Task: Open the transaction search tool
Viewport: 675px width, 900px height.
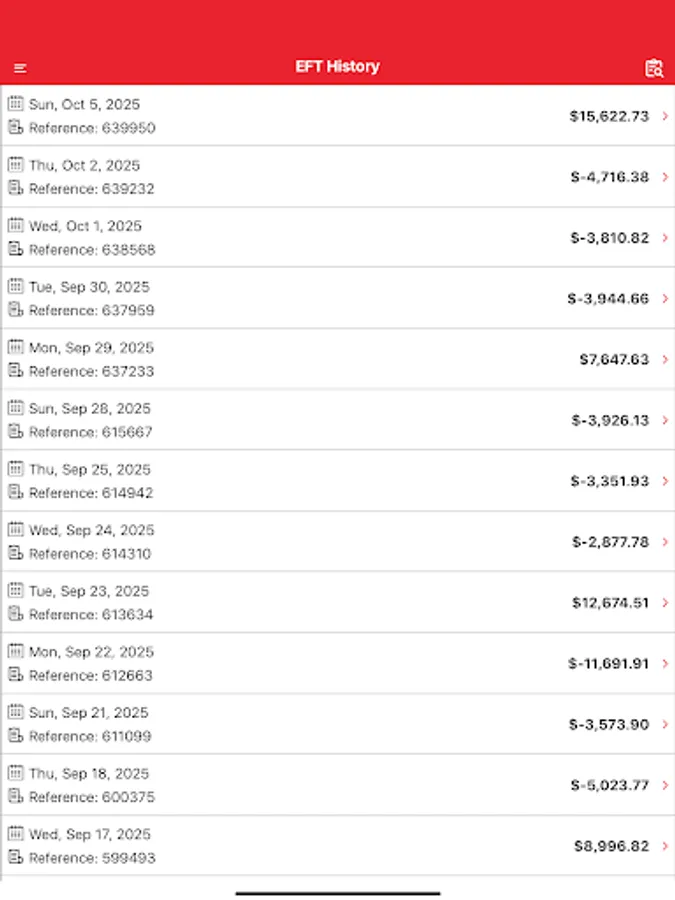Action: click(654, 67)
